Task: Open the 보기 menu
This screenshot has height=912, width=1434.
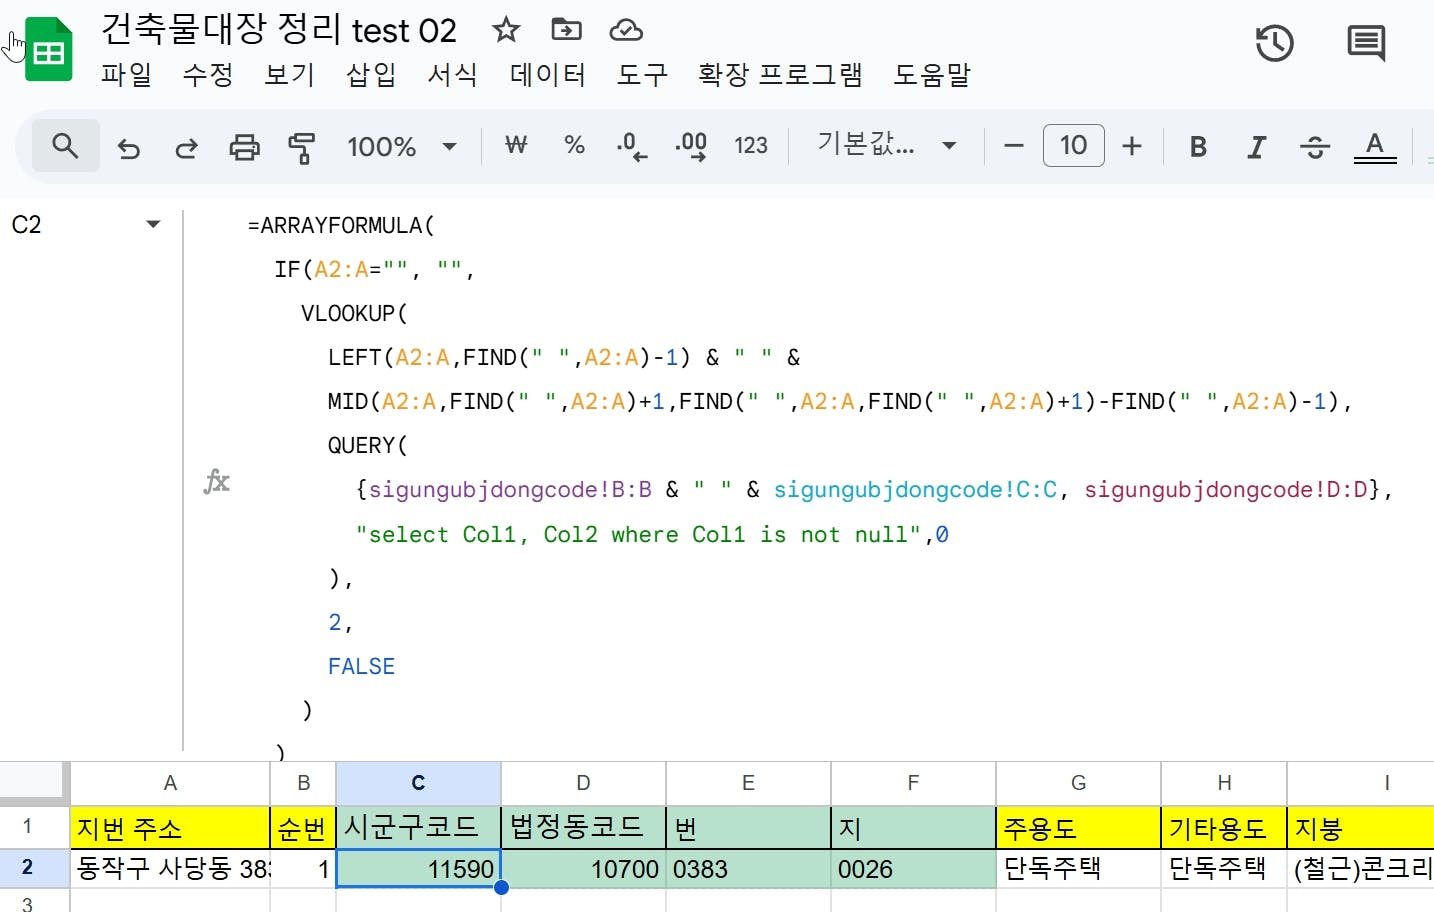Action: click(290, 75)
